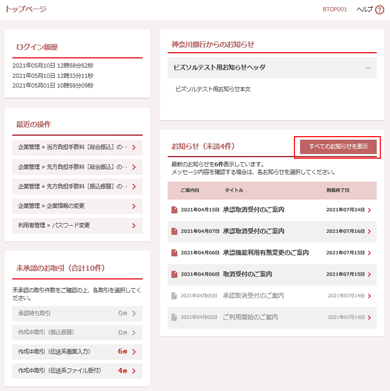Select 作成中取引（振込振替） entry
390x391 pixels.
tap(77, 332)
